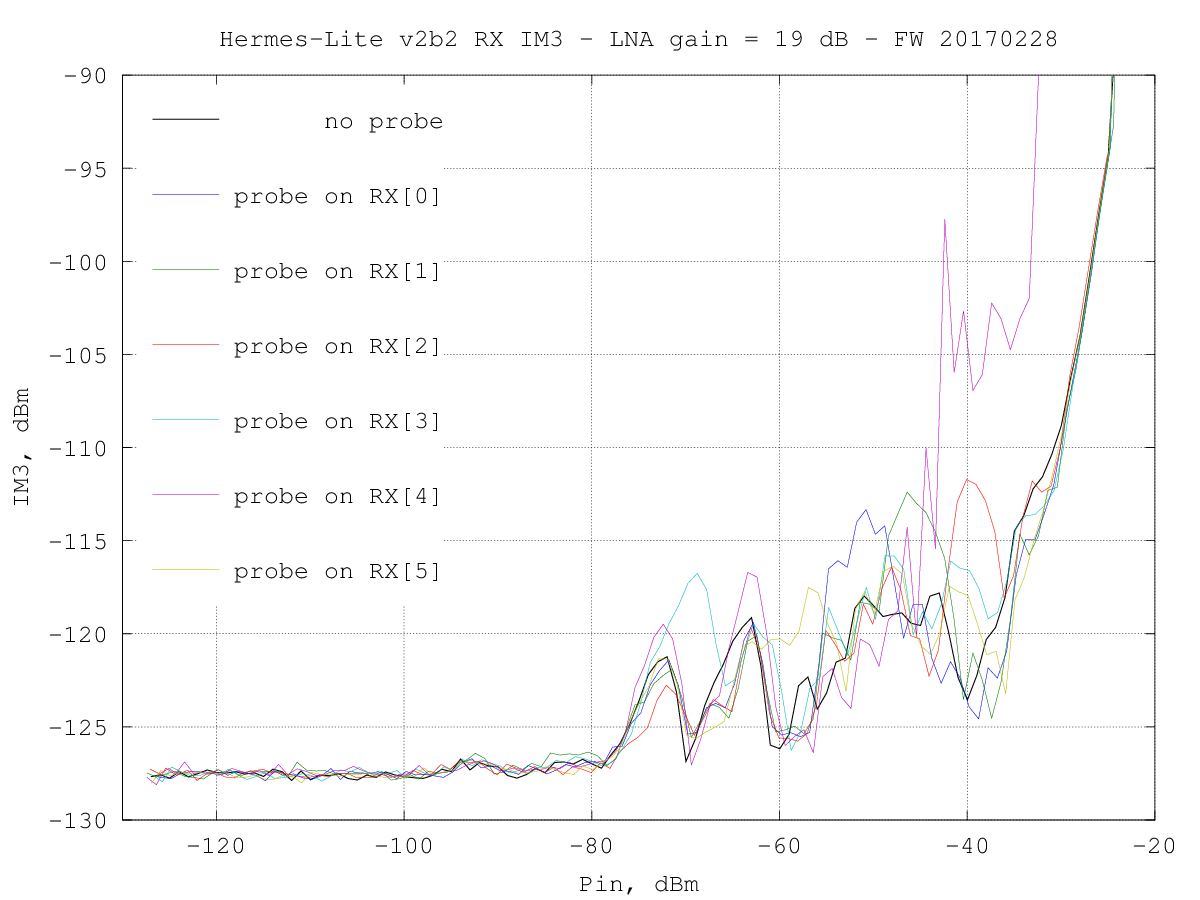Viewport: 1200px width, 900px height.
Task: Click the -120 x-axis tick label
Action: (x=216, y=845)
